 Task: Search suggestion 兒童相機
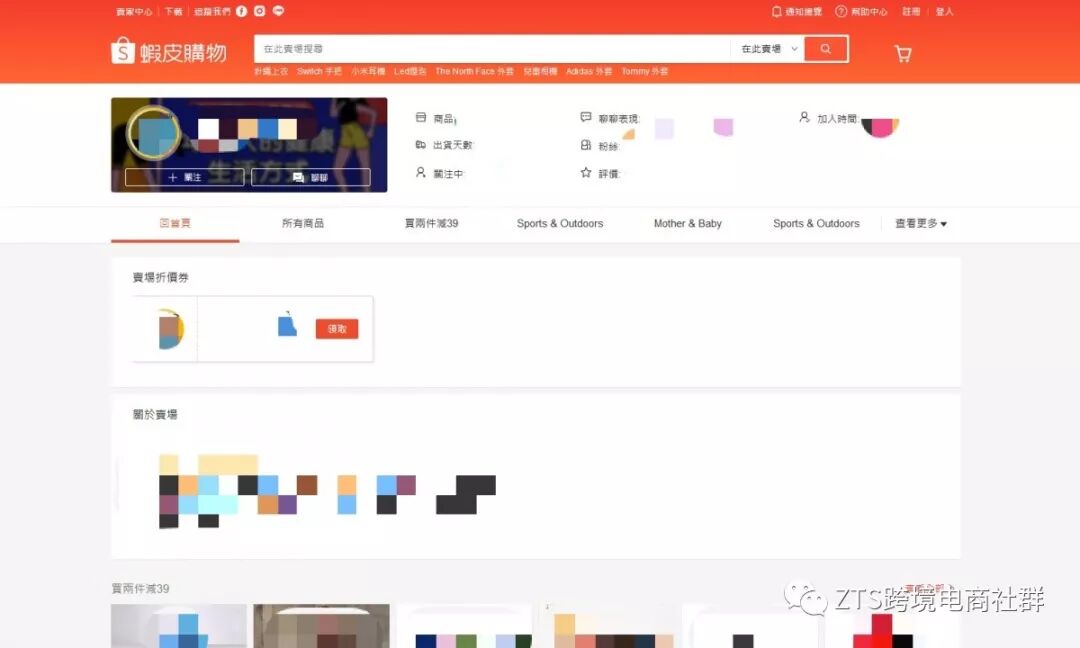point(540,71)
